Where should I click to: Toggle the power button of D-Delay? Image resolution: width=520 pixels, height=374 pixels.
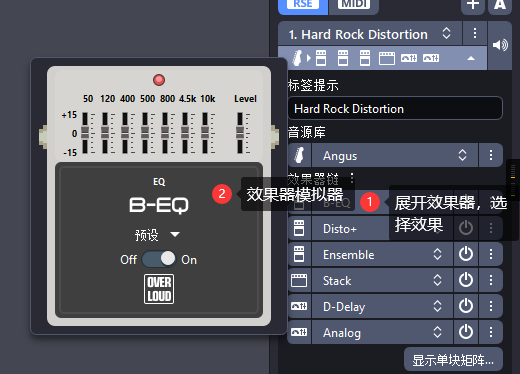[x=466, y=306]
